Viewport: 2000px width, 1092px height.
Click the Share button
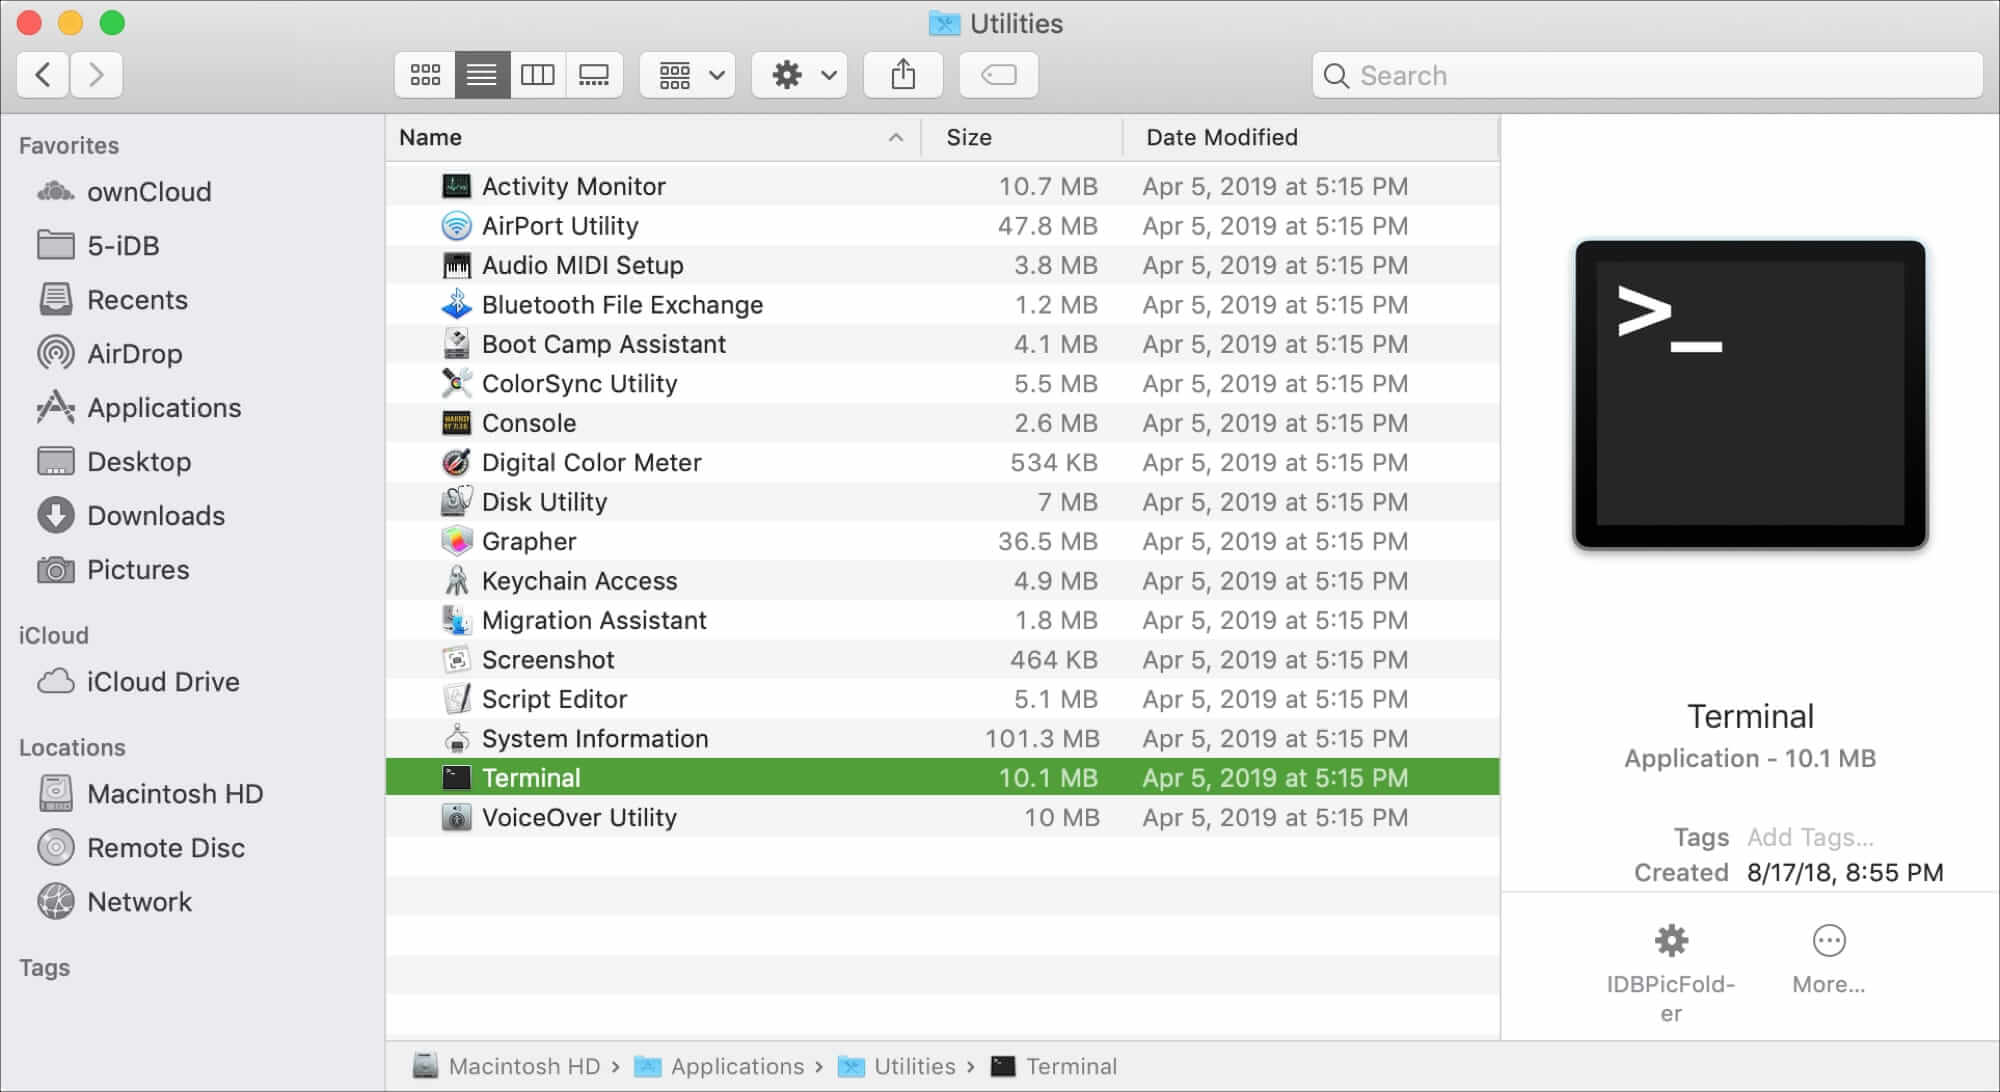(x=903, y=74)
